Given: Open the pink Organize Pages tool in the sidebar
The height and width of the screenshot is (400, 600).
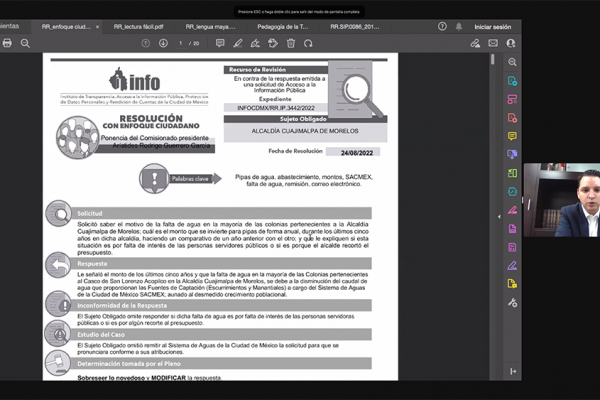Looking at the screenshot, I should (512, 100).
